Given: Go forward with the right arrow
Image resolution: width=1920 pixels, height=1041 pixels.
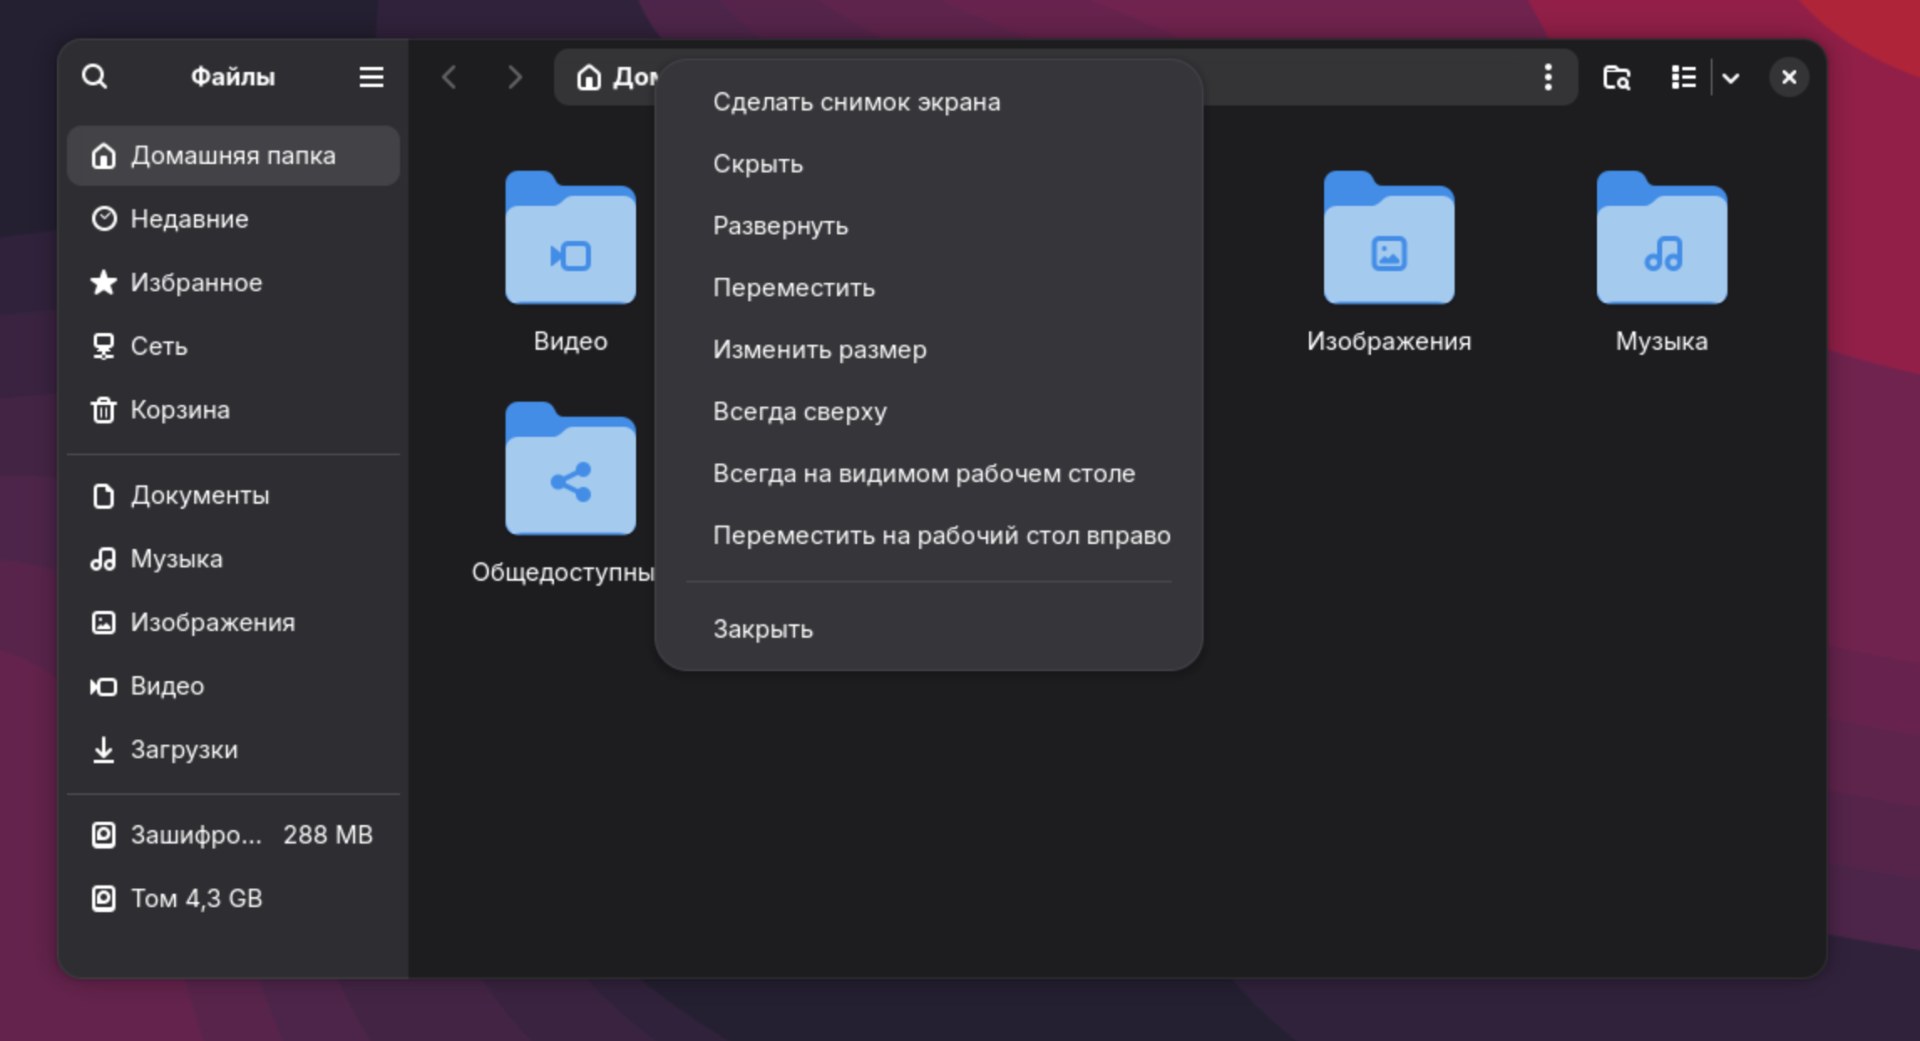Looking at the screenshot, I should 514,77.
